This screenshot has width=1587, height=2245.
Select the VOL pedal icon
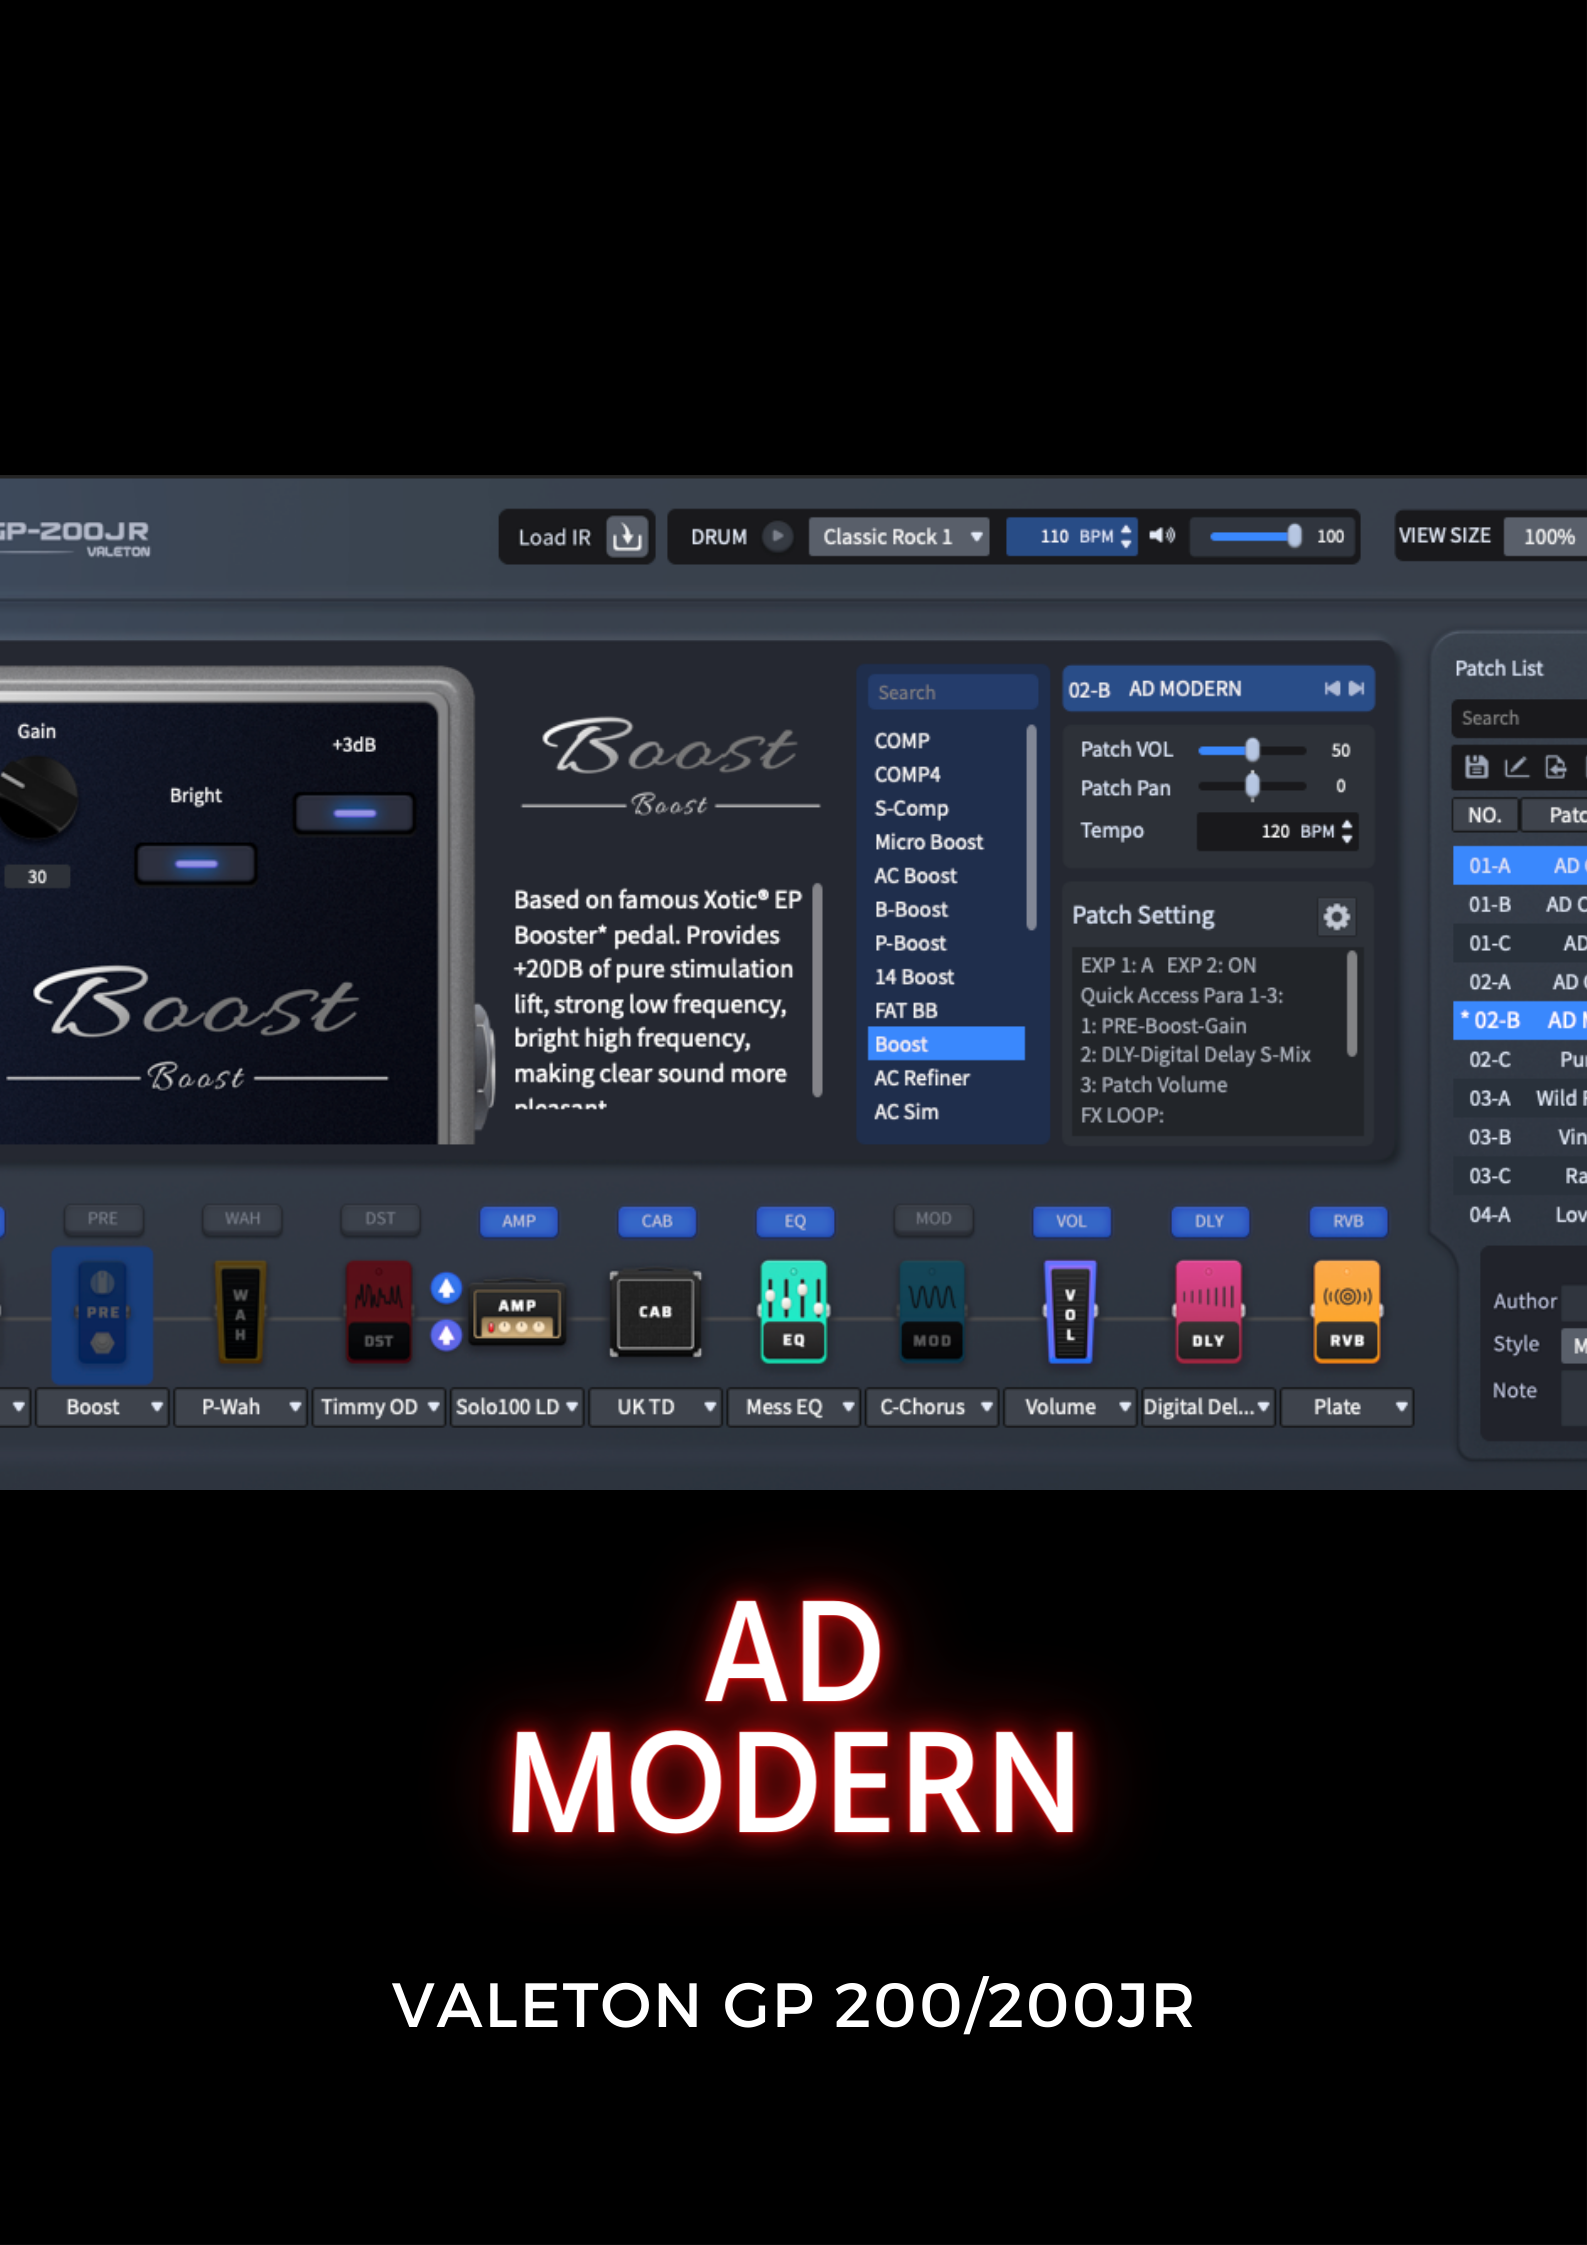tap(1070, 1312)
